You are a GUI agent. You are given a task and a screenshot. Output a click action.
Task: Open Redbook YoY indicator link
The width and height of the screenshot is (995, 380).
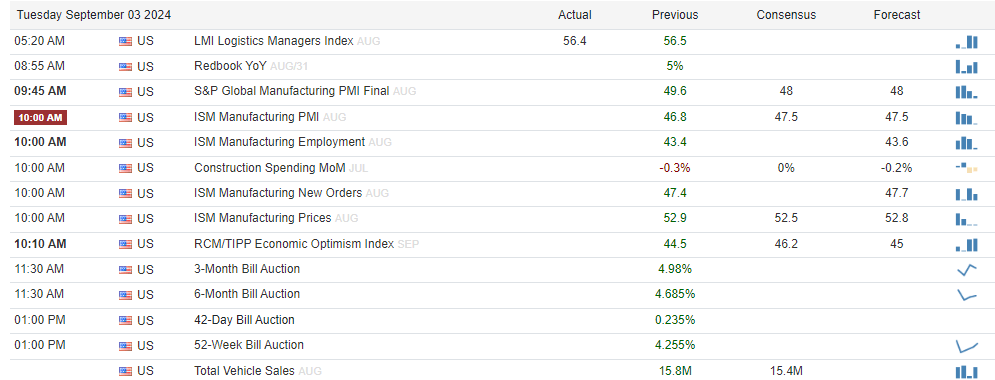pyautogui.click(x=230, y=66)
